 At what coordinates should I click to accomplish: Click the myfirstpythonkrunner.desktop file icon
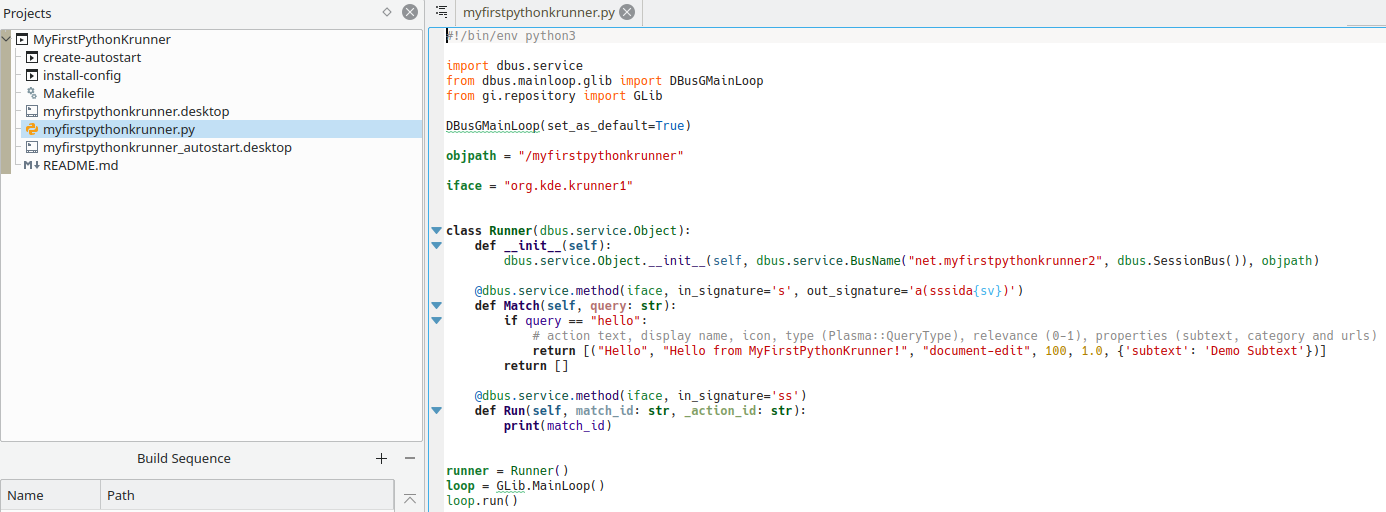coord(32,112)
